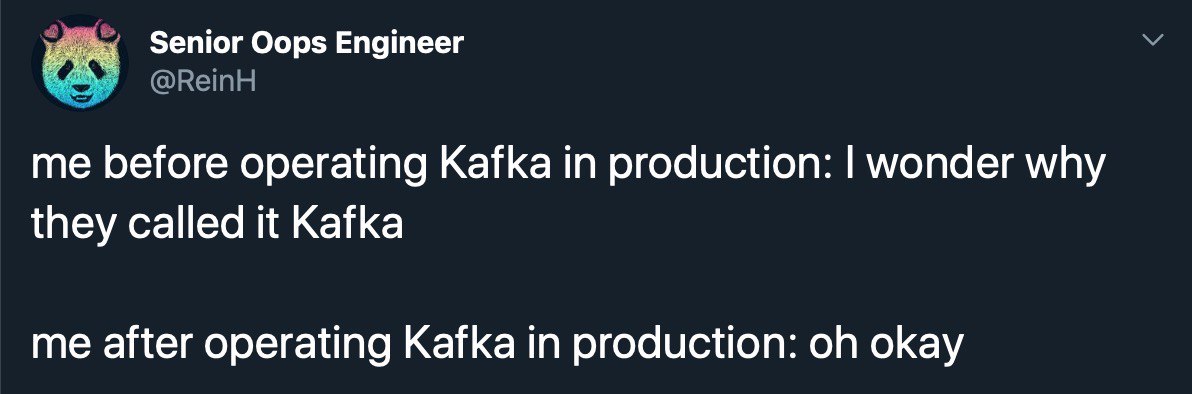Open Senior Oops Engineer's profile name
The width and height of the screenshot is (1192, 394).
coord(306,43)
